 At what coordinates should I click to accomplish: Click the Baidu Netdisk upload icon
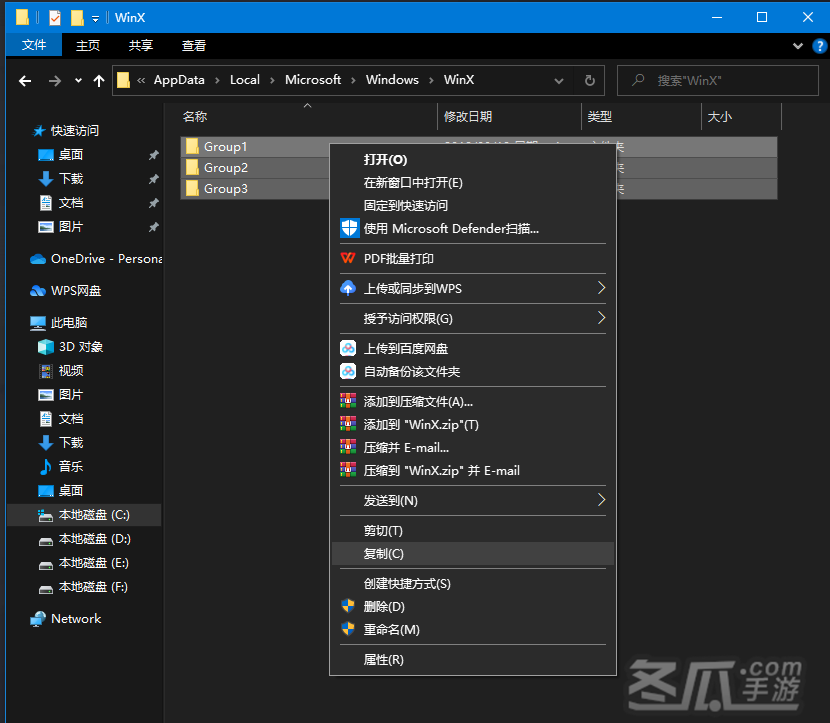click(348, 348)
